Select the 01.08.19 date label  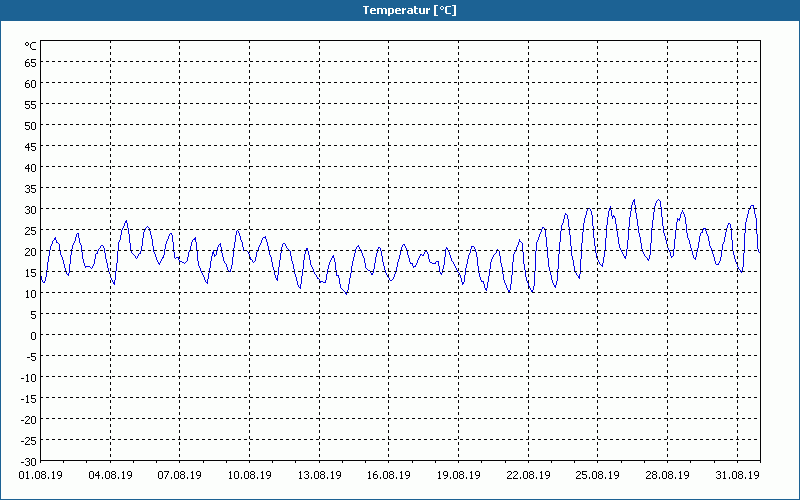point(41,475)
